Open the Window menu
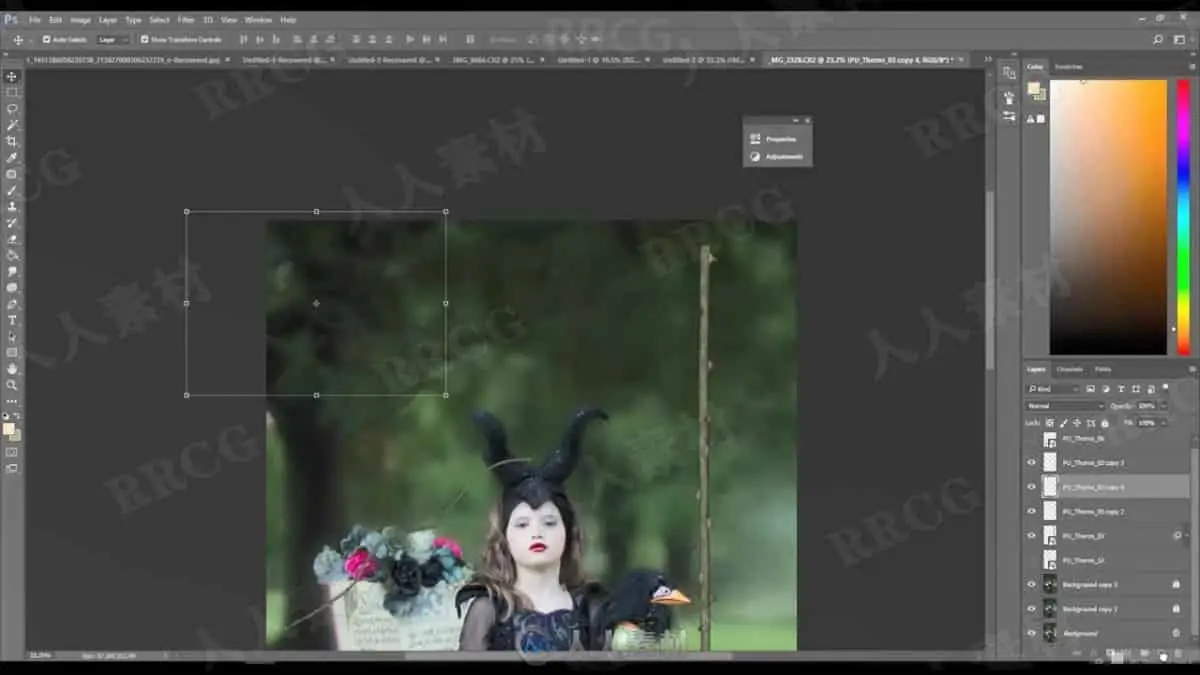 (x=258, y=19)
